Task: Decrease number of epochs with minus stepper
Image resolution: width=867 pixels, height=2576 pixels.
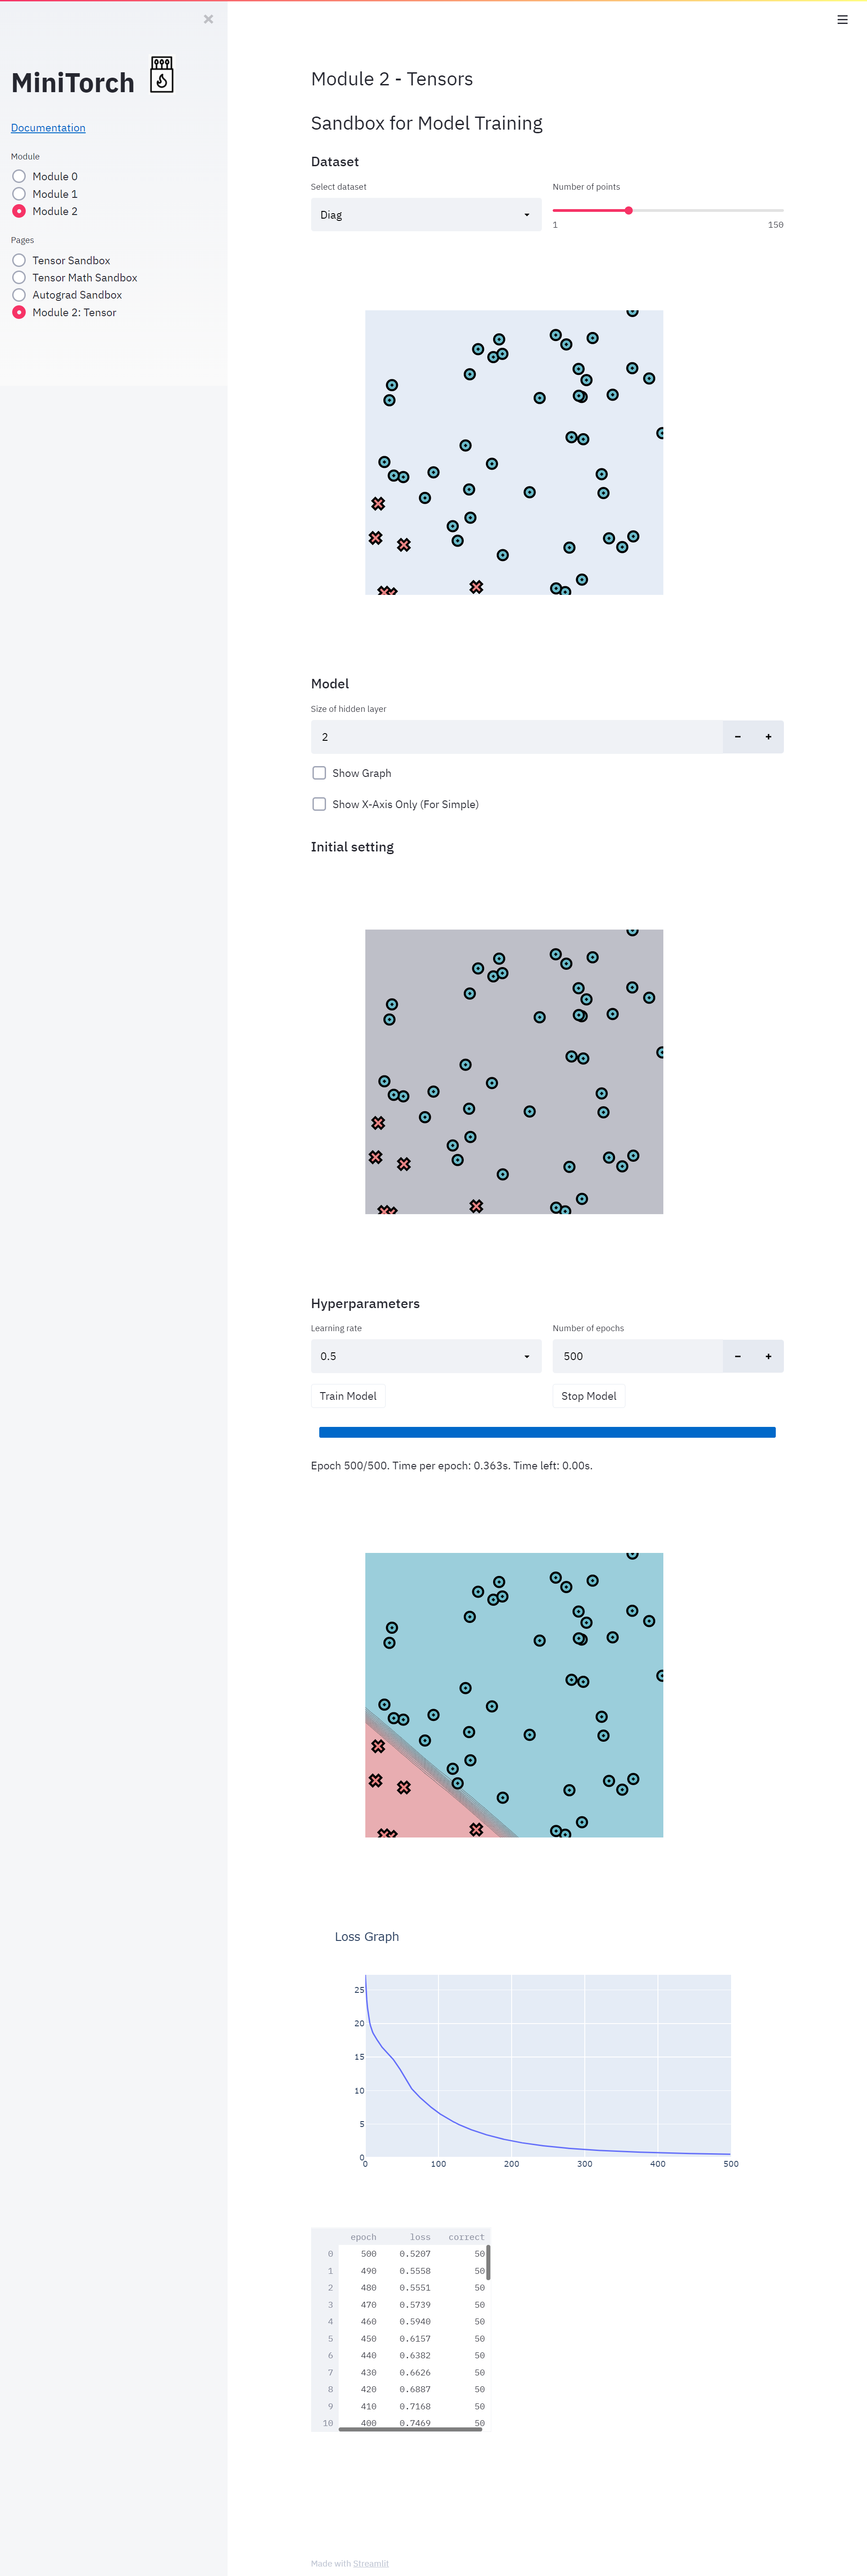Action: [x=737, y=1356]
